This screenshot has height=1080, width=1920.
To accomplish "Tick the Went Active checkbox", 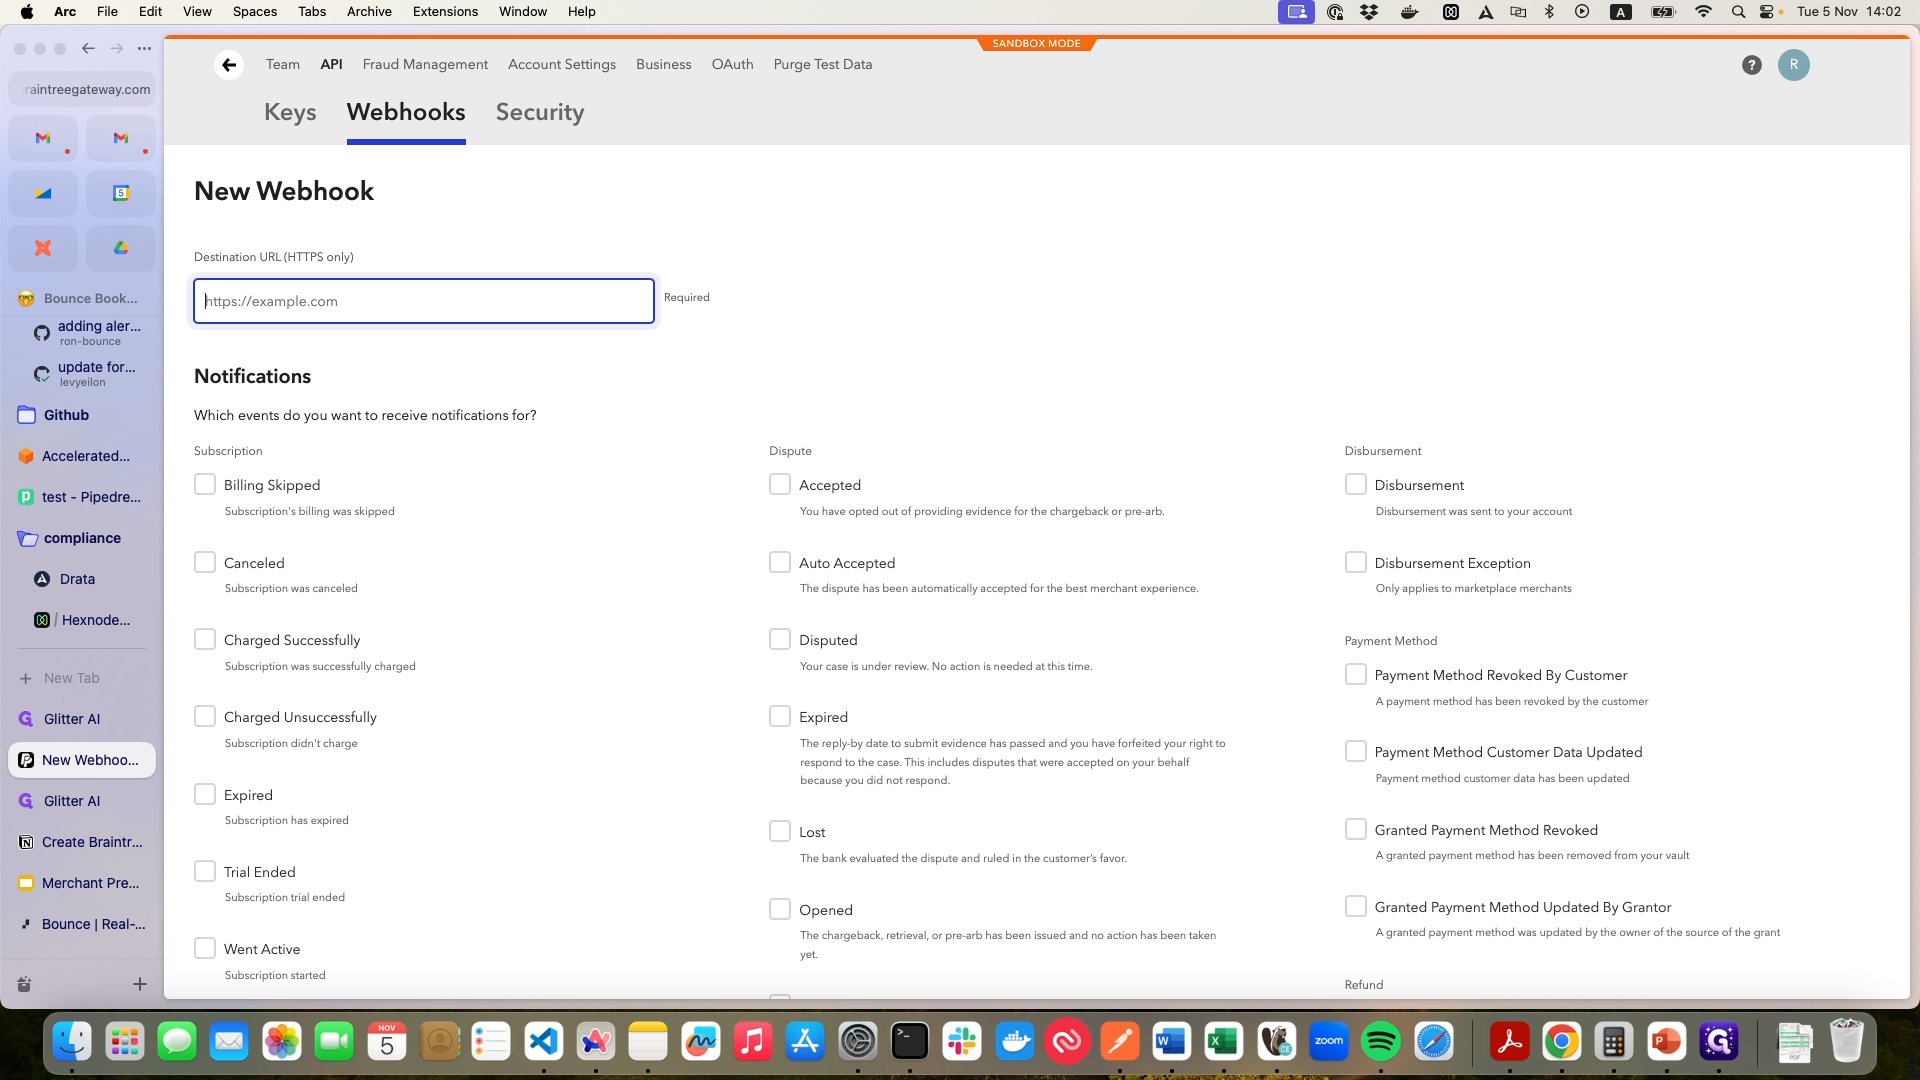I will (205, 948).
